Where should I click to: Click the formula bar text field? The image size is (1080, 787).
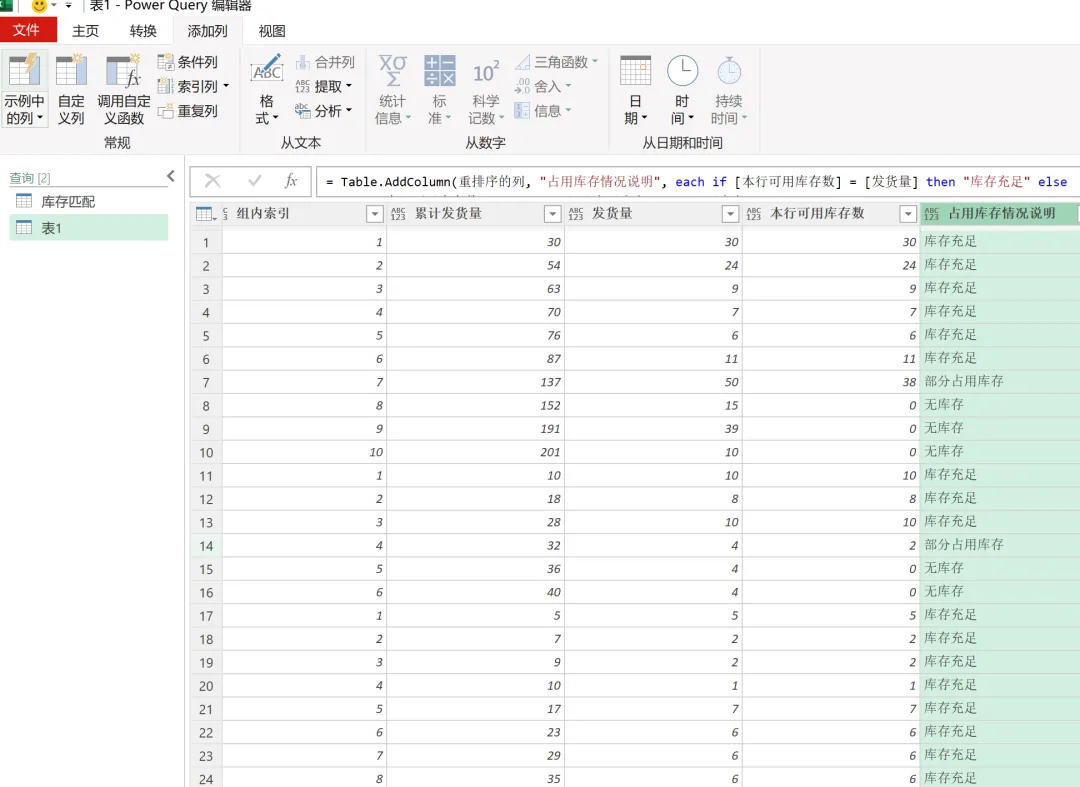point(697,182)
